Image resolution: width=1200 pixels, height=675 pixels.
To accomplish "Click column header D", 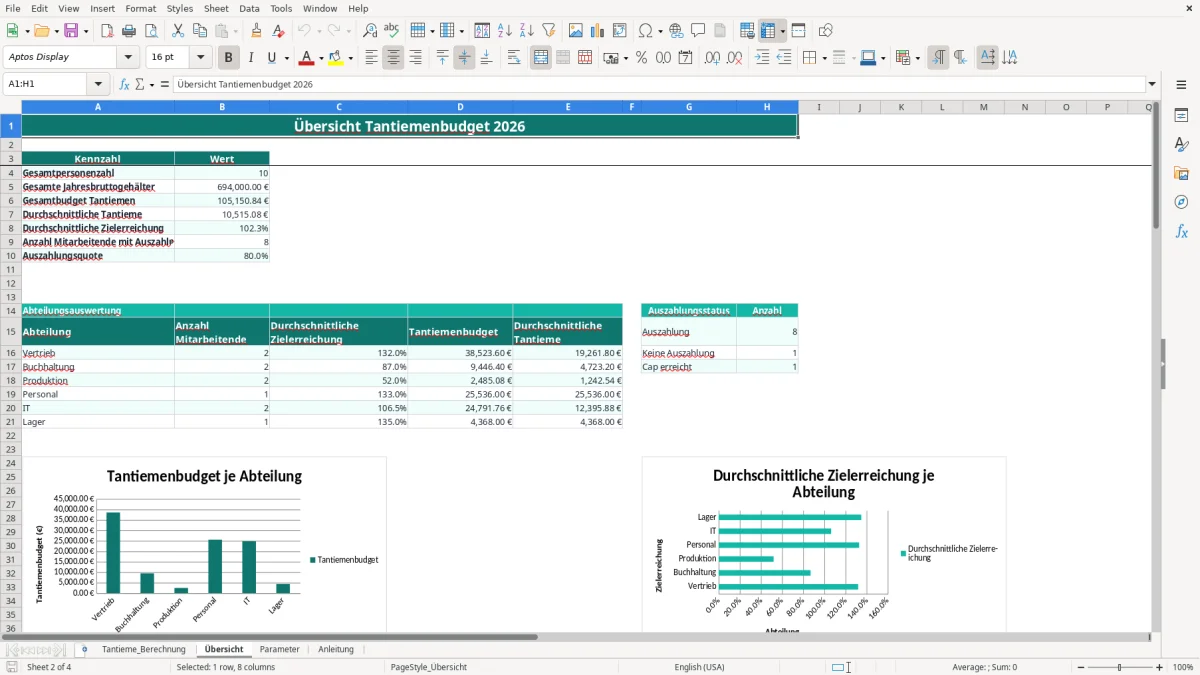I will click(x=460, y=107).
